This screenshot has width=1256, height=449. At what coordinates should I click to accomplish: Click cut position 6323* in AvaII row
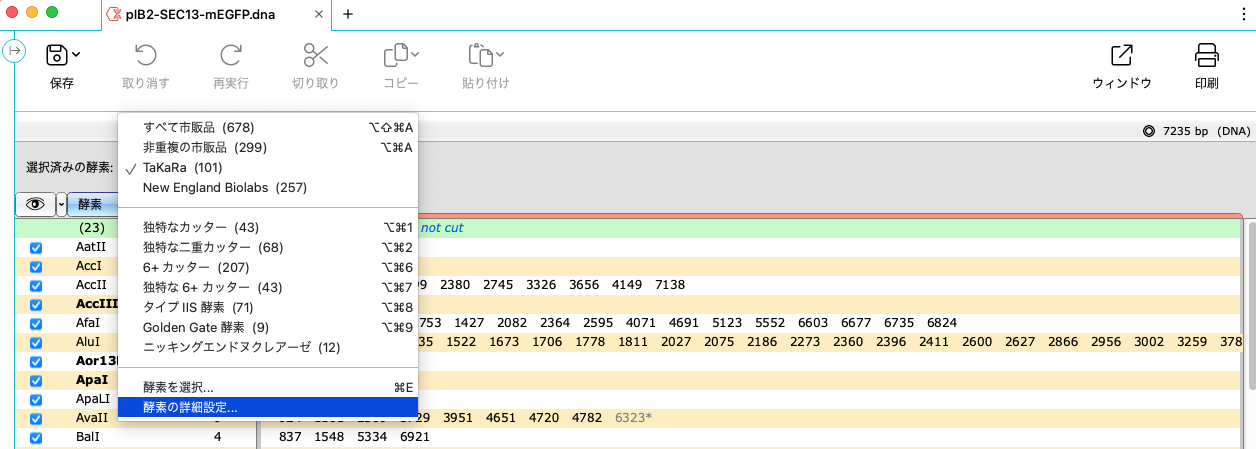coord(632,418)
